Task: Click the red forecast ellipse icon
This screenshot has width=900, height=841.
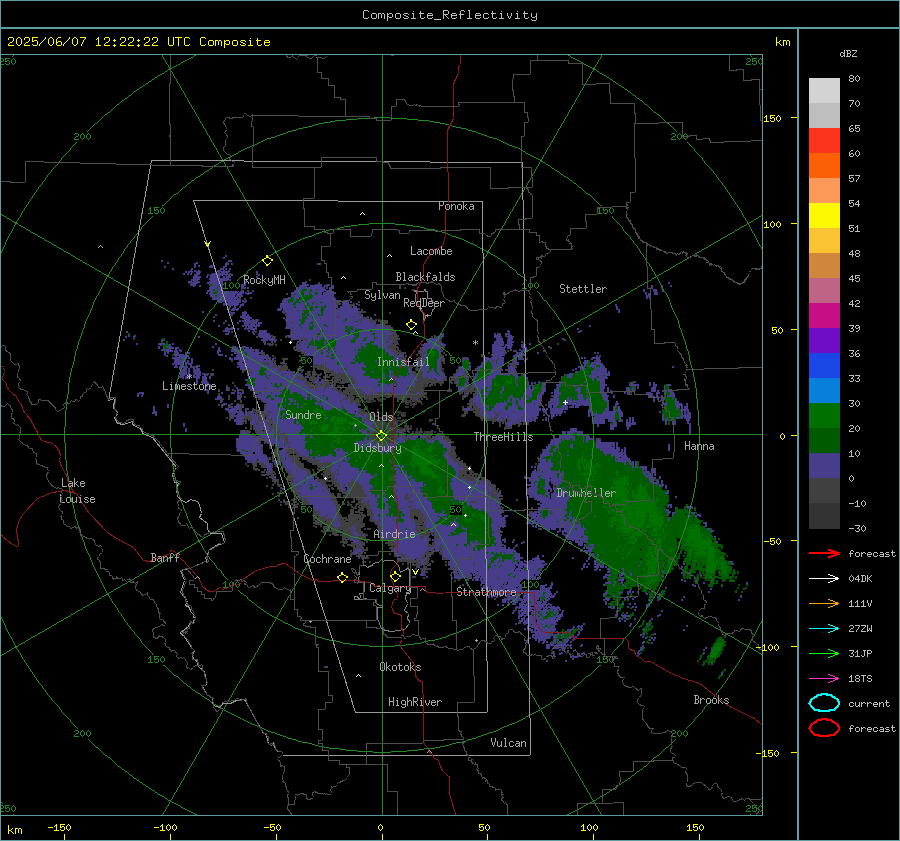Action: point(825,728)
